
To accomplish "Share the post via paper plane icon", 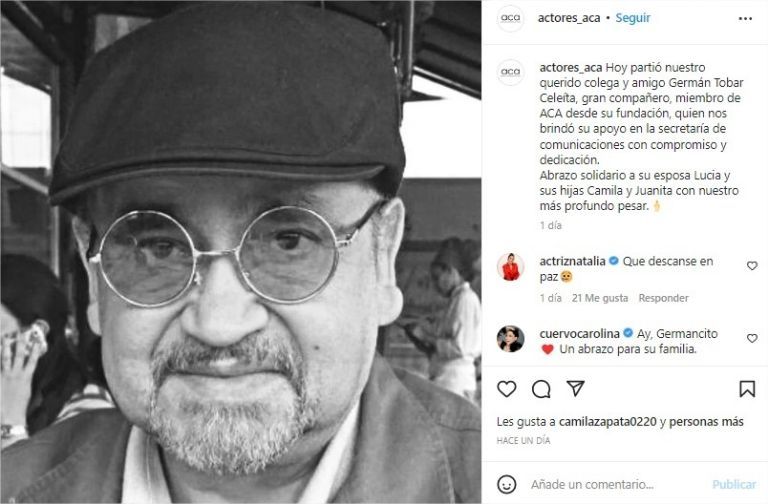I will [575, 388].
